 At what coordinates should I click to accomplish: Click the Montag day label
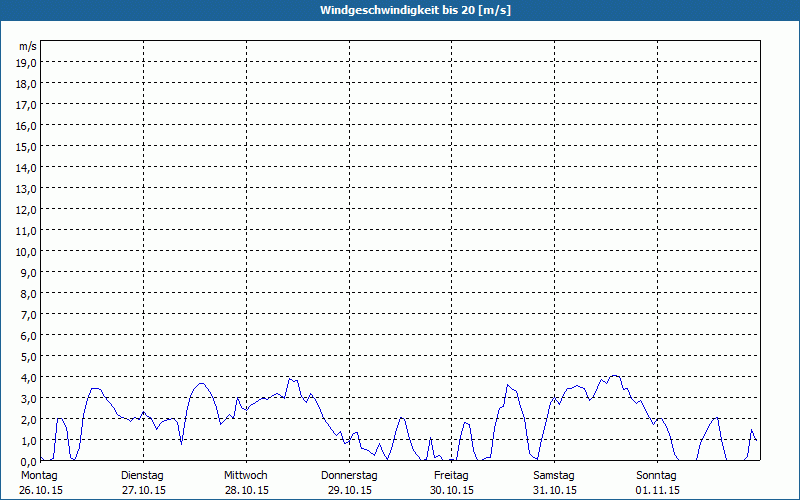pyautogui.click(x=39, y=476)
